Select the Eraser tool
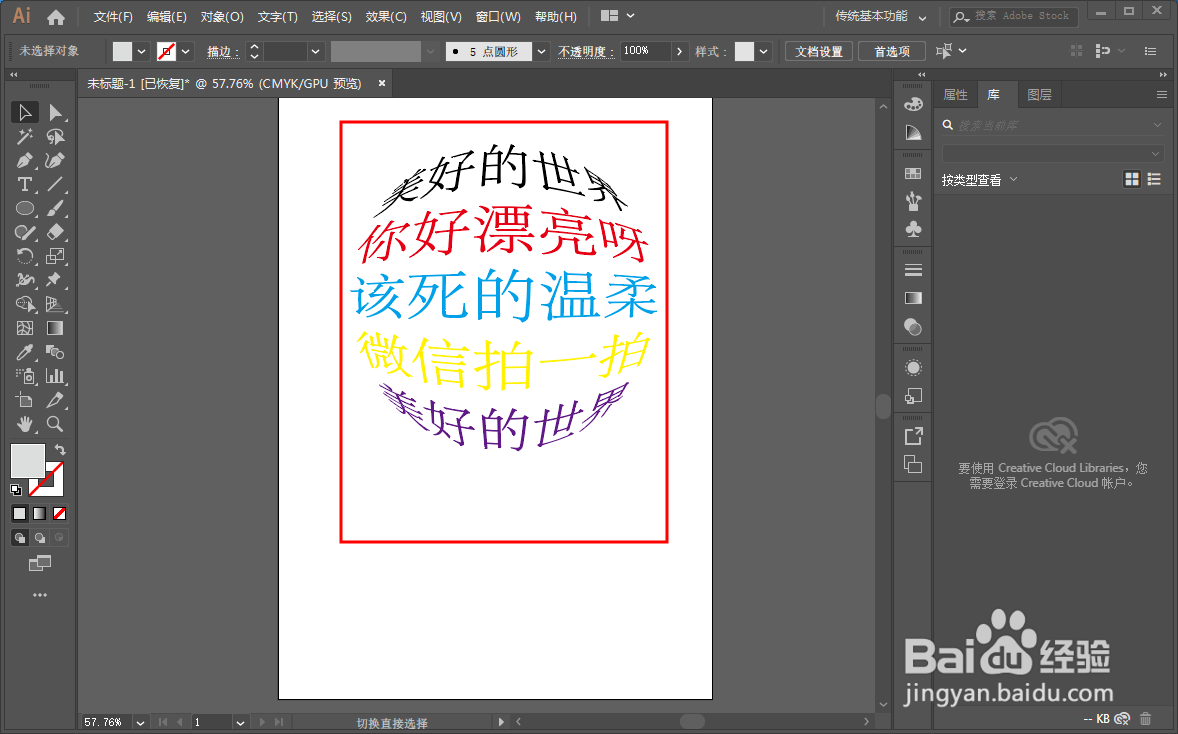 (x=56, y=233)
